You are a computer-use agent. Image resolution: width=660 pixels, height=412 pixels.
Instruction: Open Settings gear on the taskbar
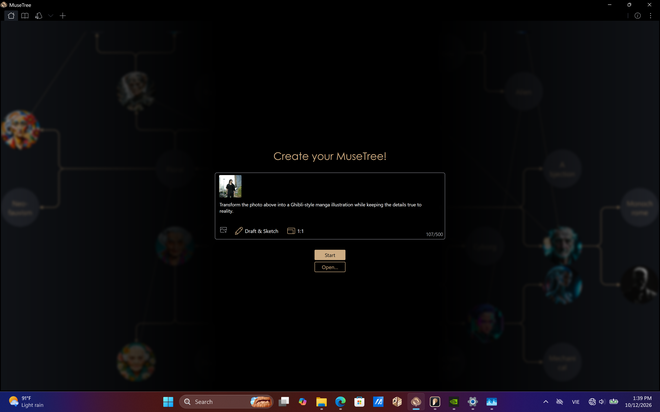pos(473,401)
